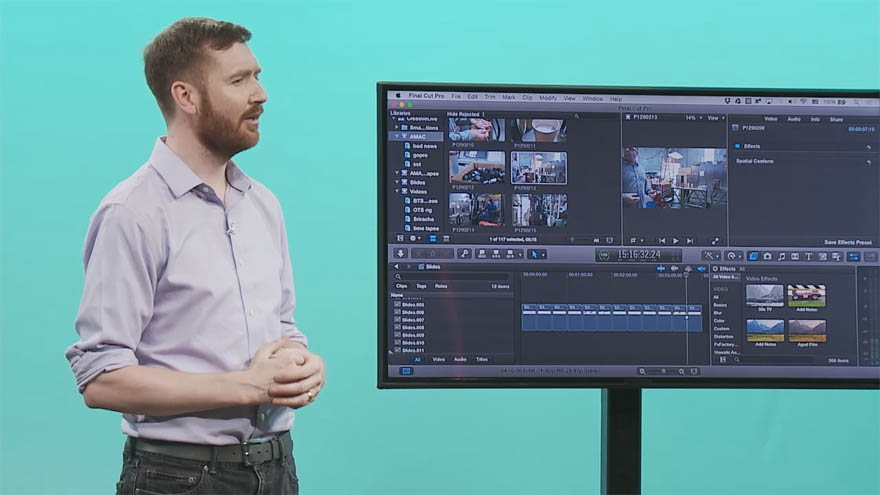Open the browser gear action dropdown
Screen dimensions: 880x495
coord(415,239)
